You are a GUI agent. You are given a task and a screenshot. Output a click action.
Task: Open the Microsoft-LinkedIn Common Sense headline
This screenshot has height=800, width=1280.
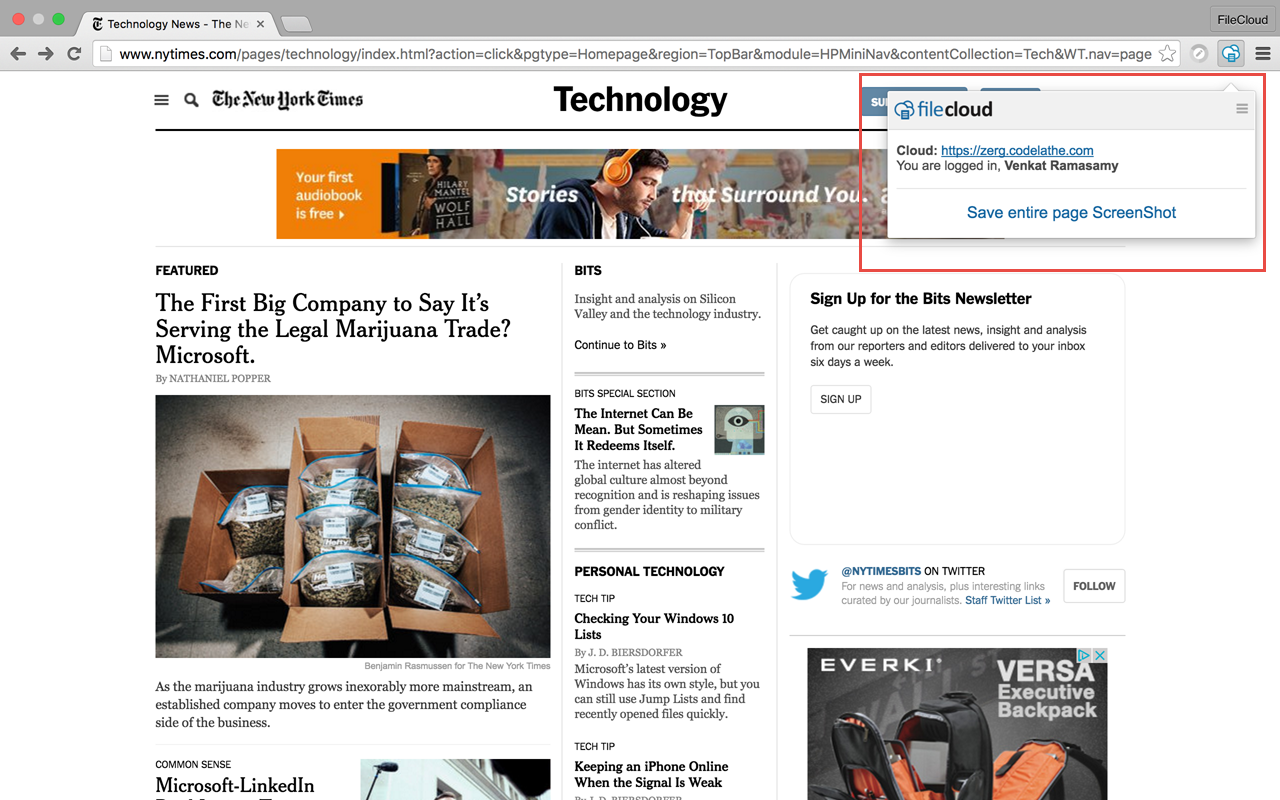(235, 786)
